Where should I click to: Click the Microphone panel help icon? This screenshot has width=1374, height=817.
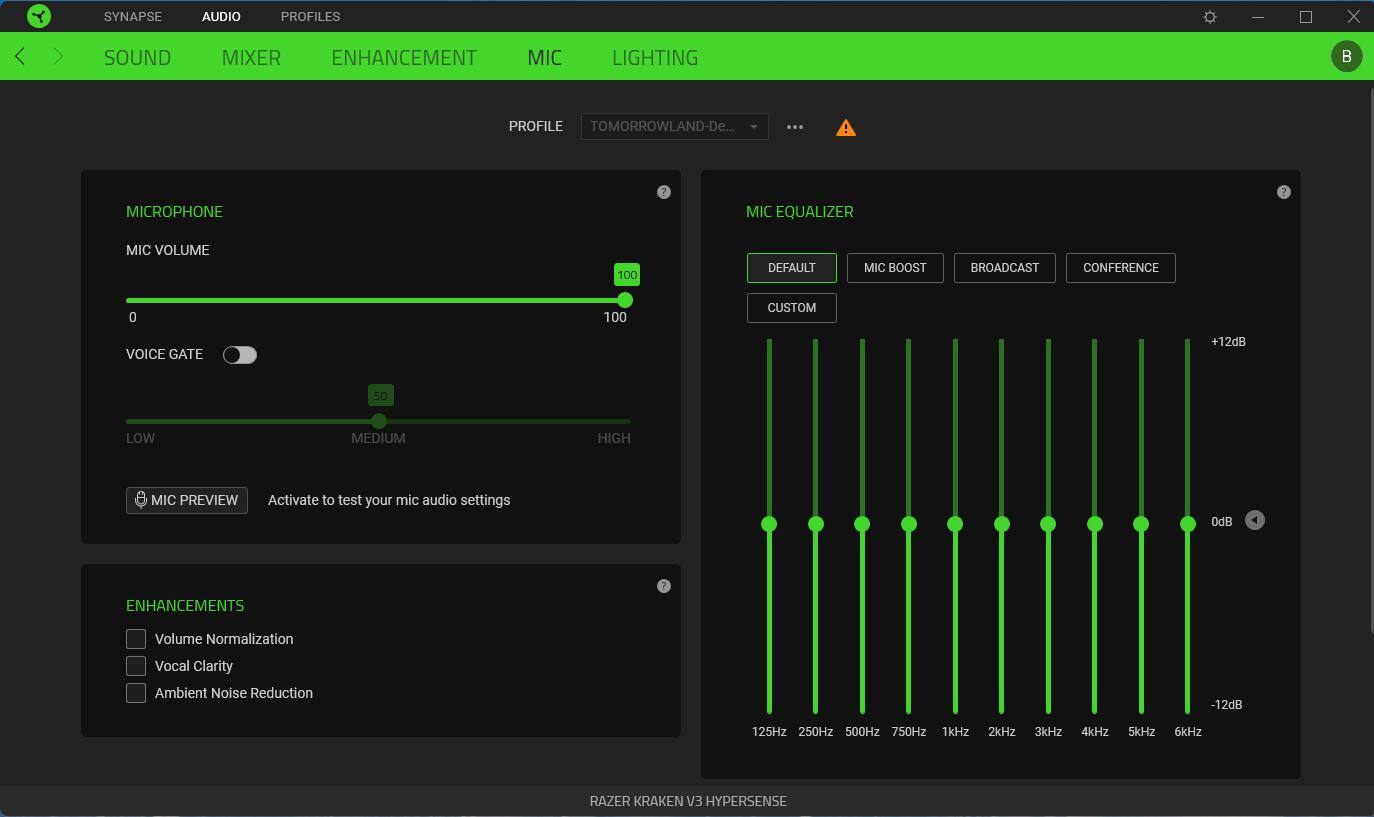(664, 192)
